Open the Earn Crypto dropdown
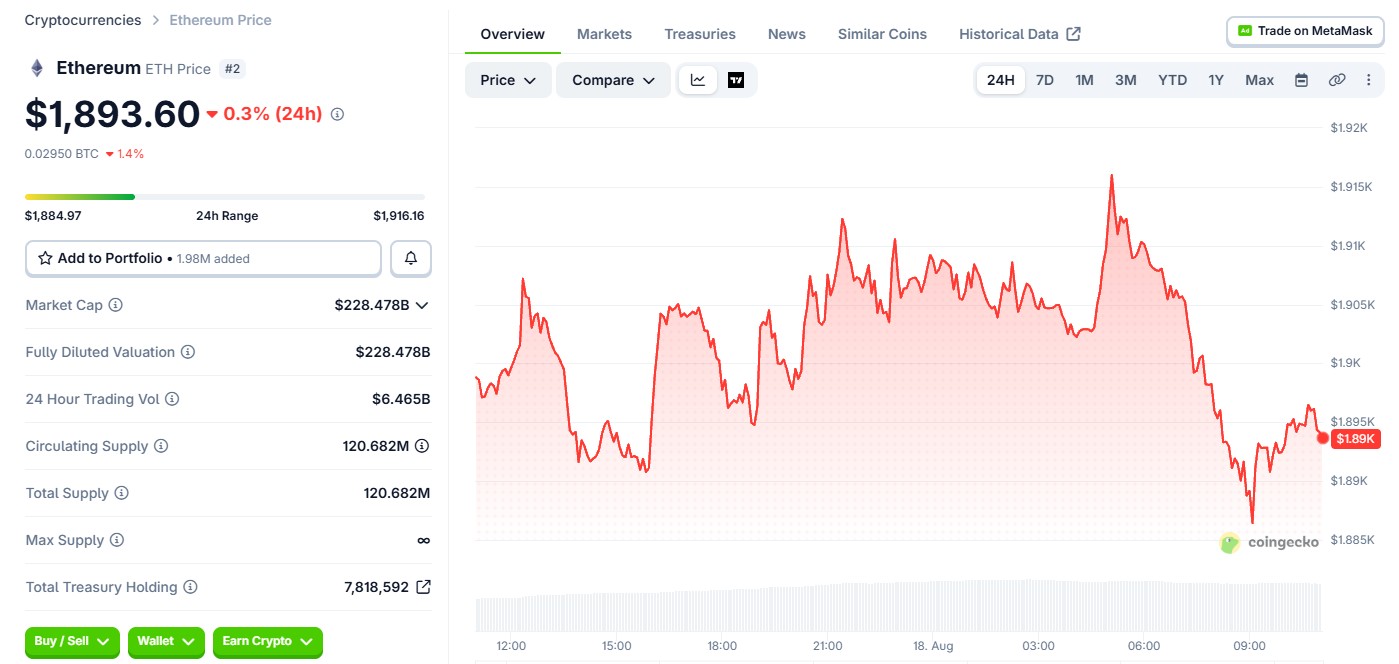The image size is (1399, 664). pos(268,641)
